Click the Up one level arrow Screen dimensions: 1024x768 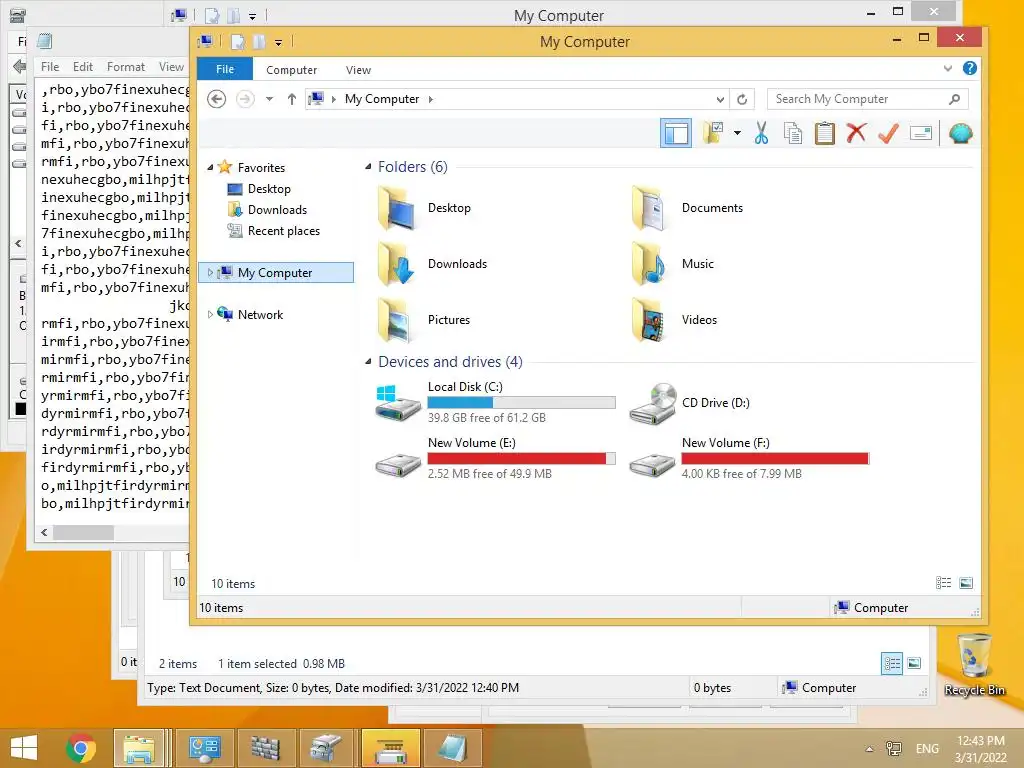[x=291, y=99]
